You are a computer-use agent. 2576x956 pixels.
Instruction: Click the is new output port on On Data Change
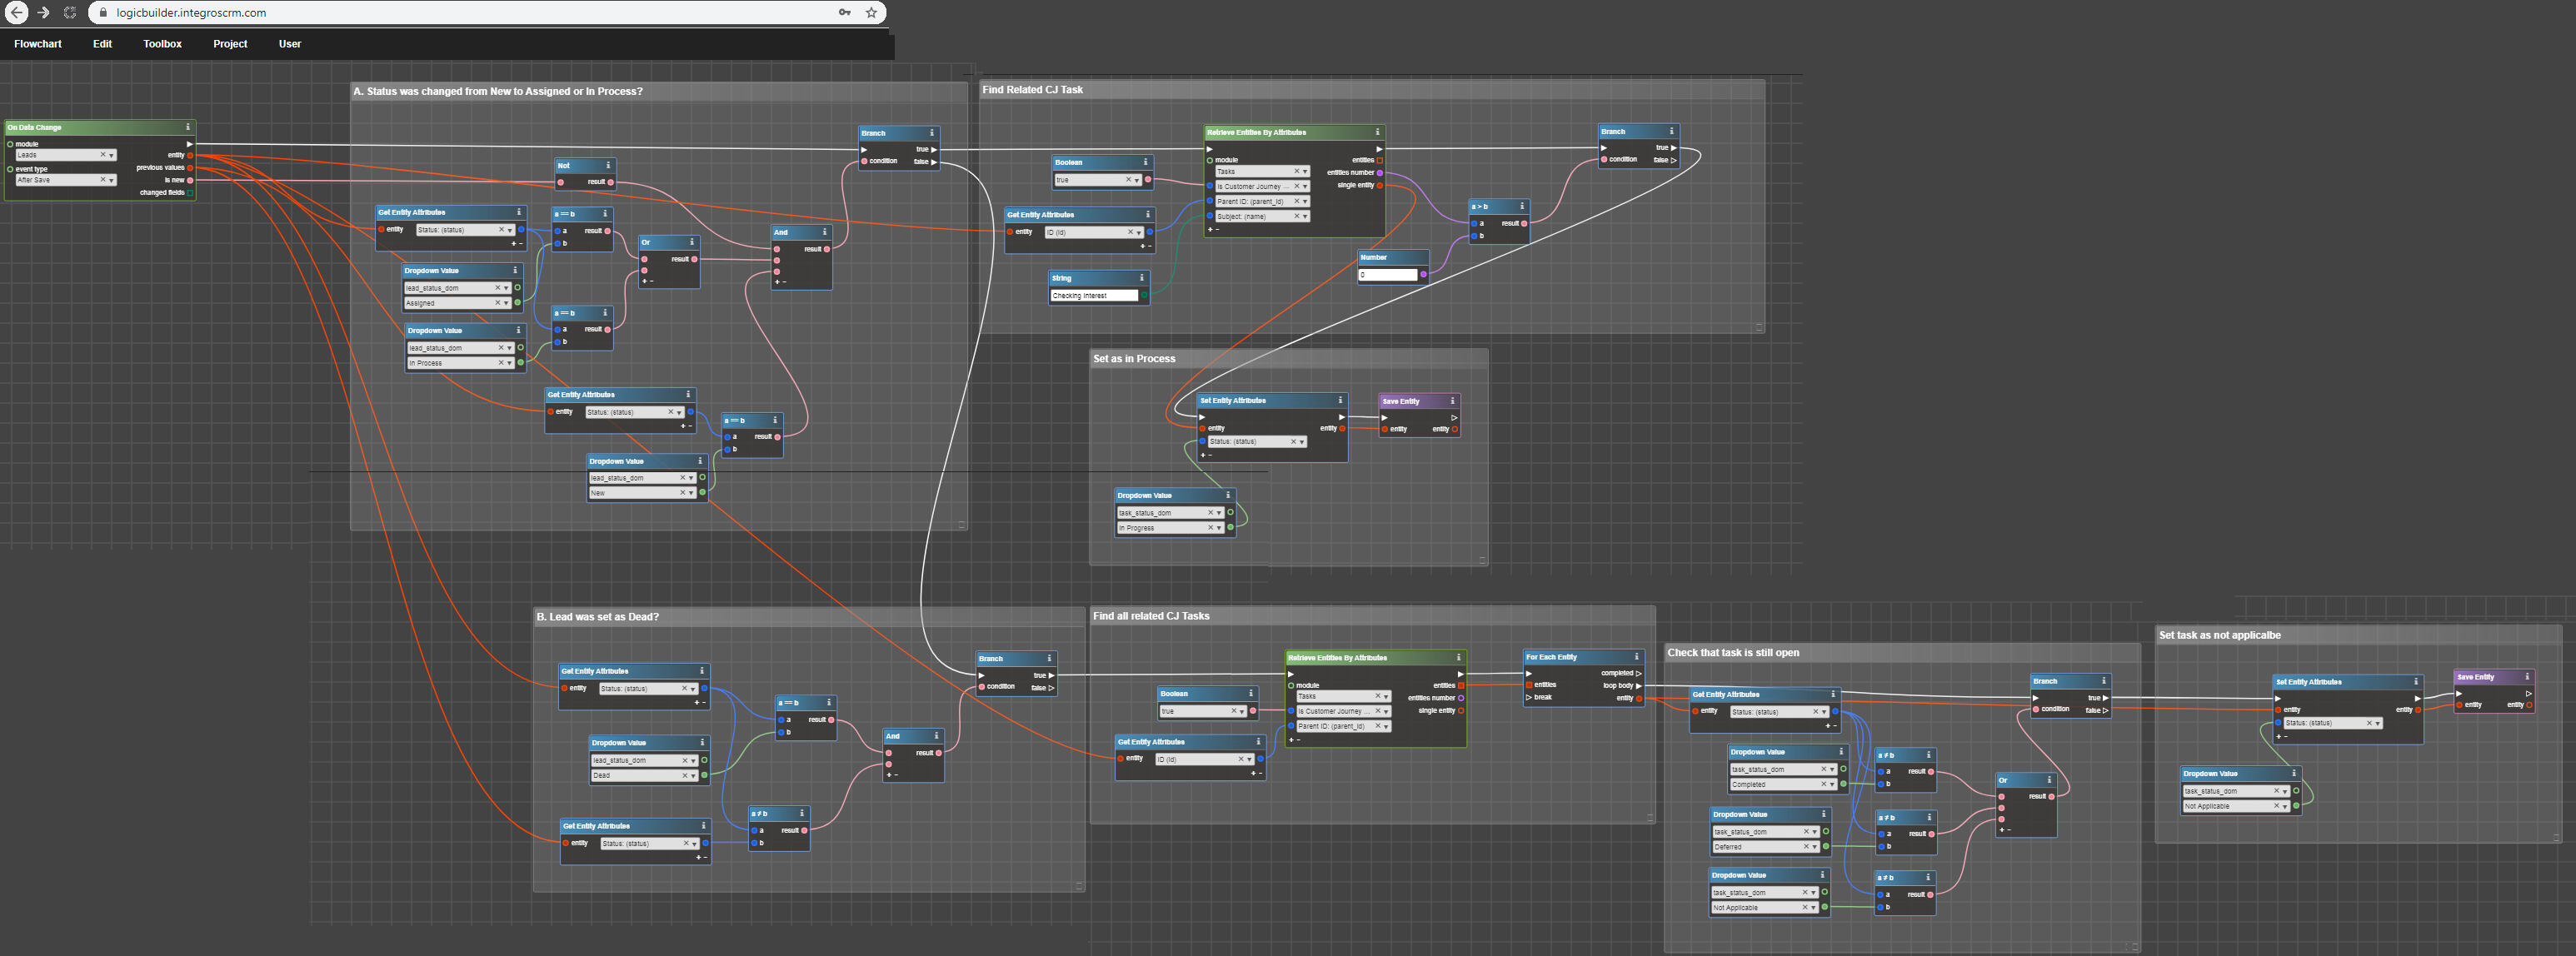click(190, 180)
